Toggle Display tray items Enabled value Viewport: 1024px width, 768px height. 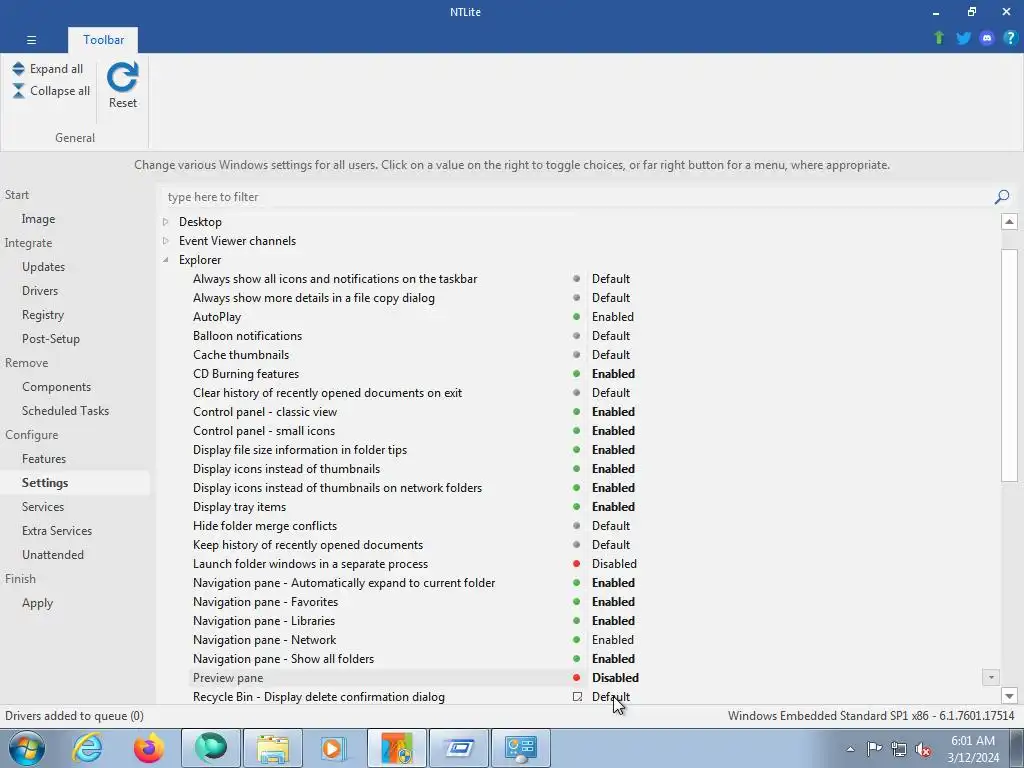coord(613,507)
